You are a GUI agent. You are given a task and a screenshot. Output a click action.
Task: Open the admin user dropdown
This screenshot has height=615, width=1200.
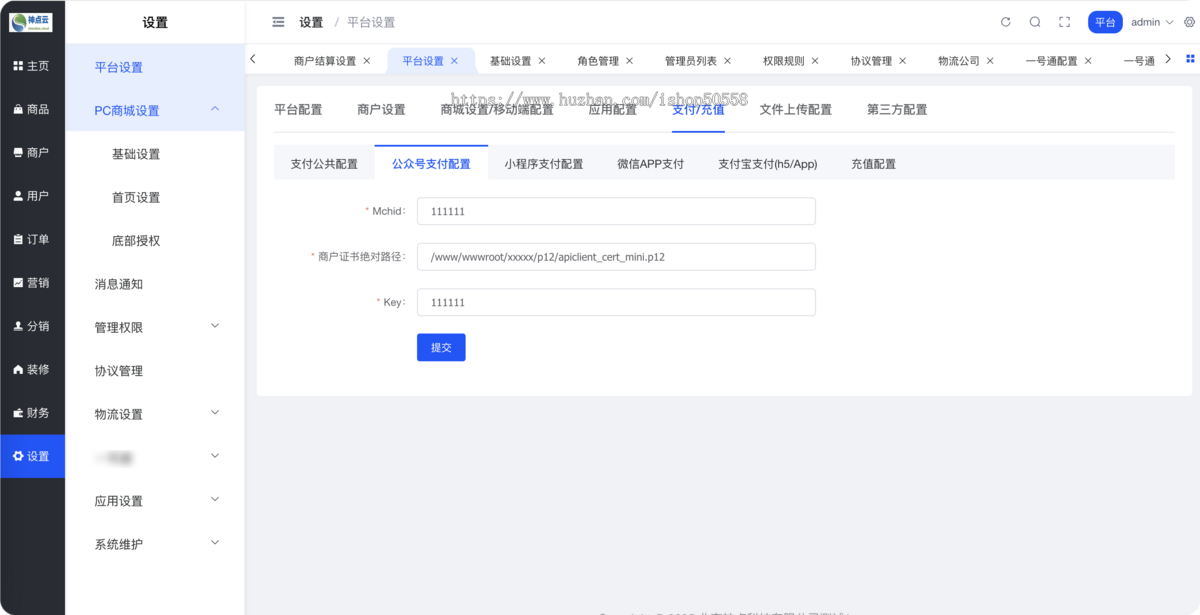click(1152, 22)
